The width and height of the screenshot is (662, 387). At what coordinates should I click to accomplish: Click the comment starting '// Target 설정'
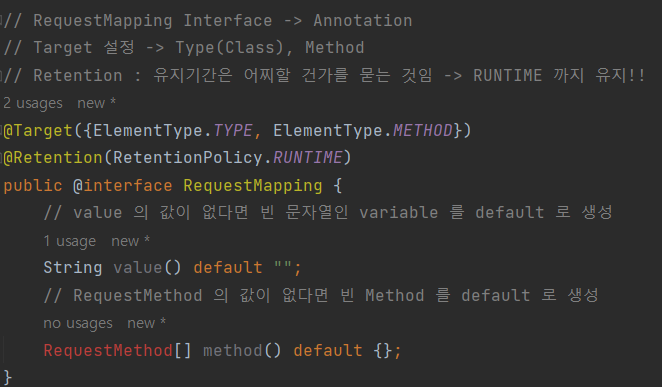[184, 48]
